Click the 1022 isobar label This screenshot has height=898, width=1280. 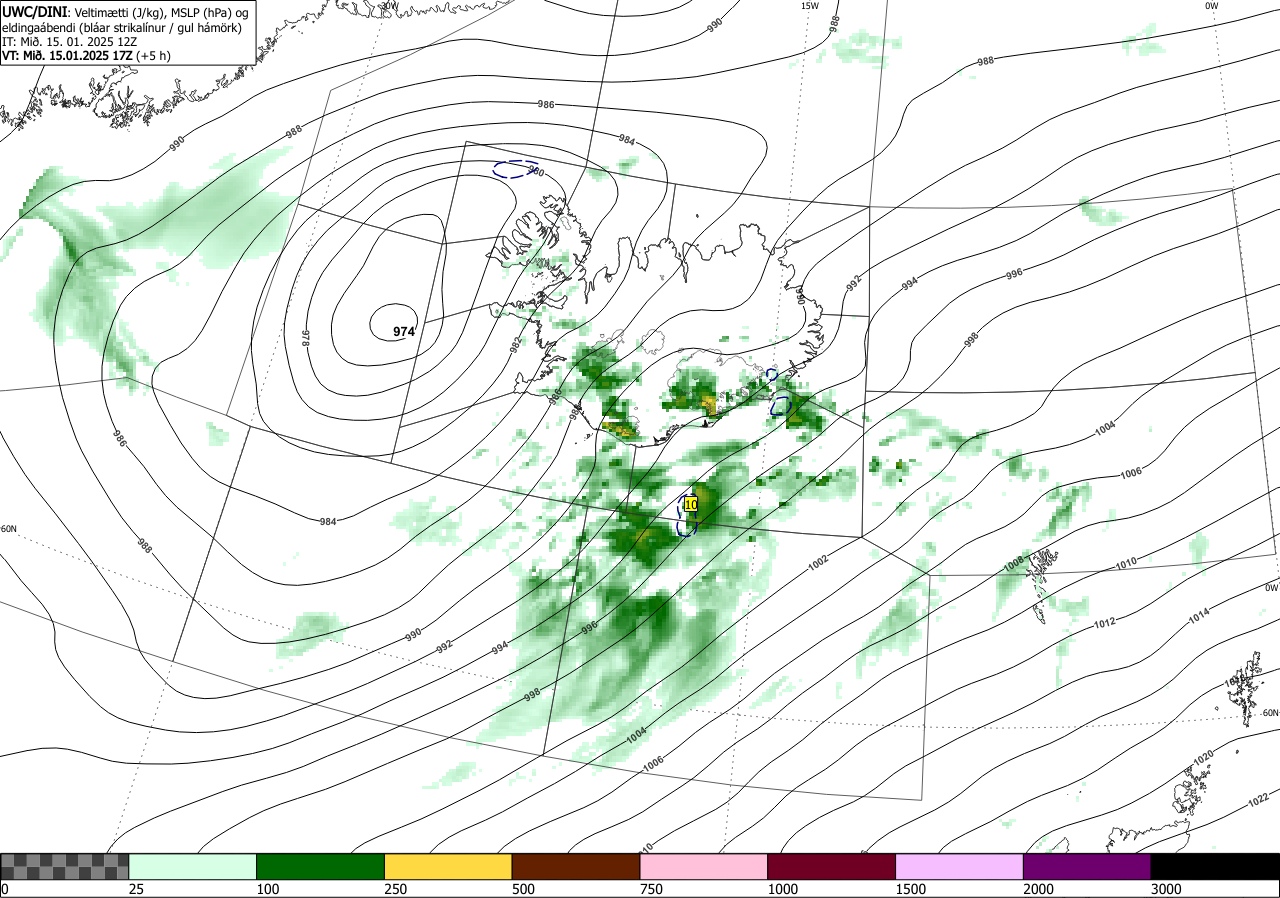pos(1258,800)
